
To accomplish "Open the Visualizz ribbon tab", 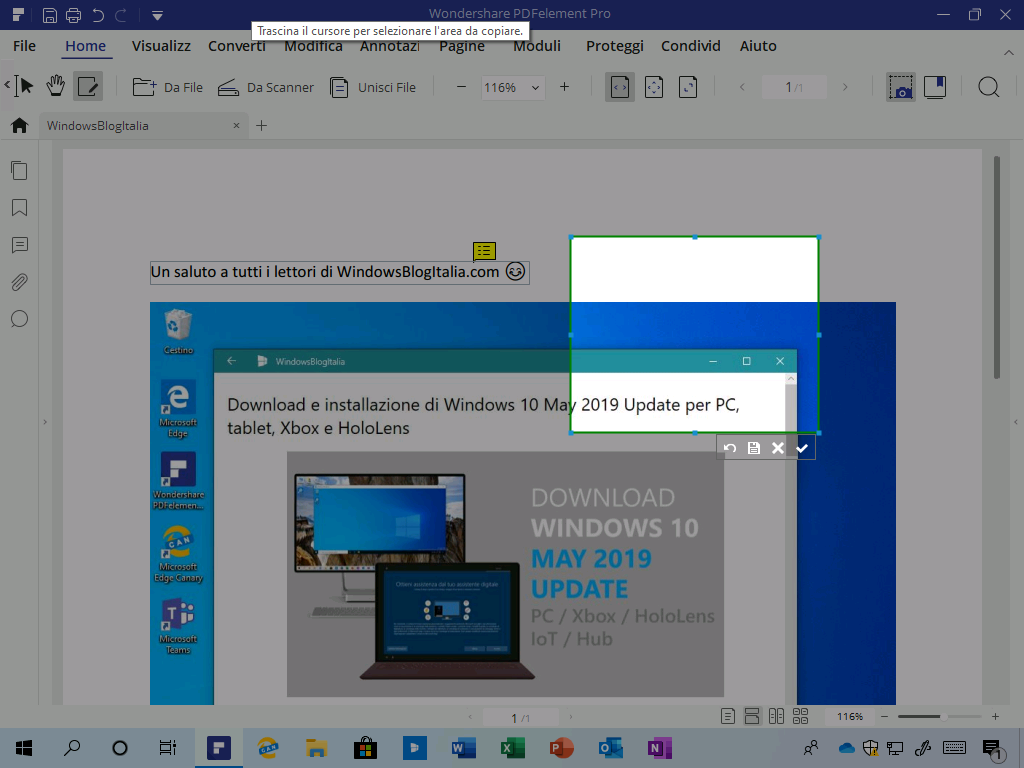I will coord(161,46).
